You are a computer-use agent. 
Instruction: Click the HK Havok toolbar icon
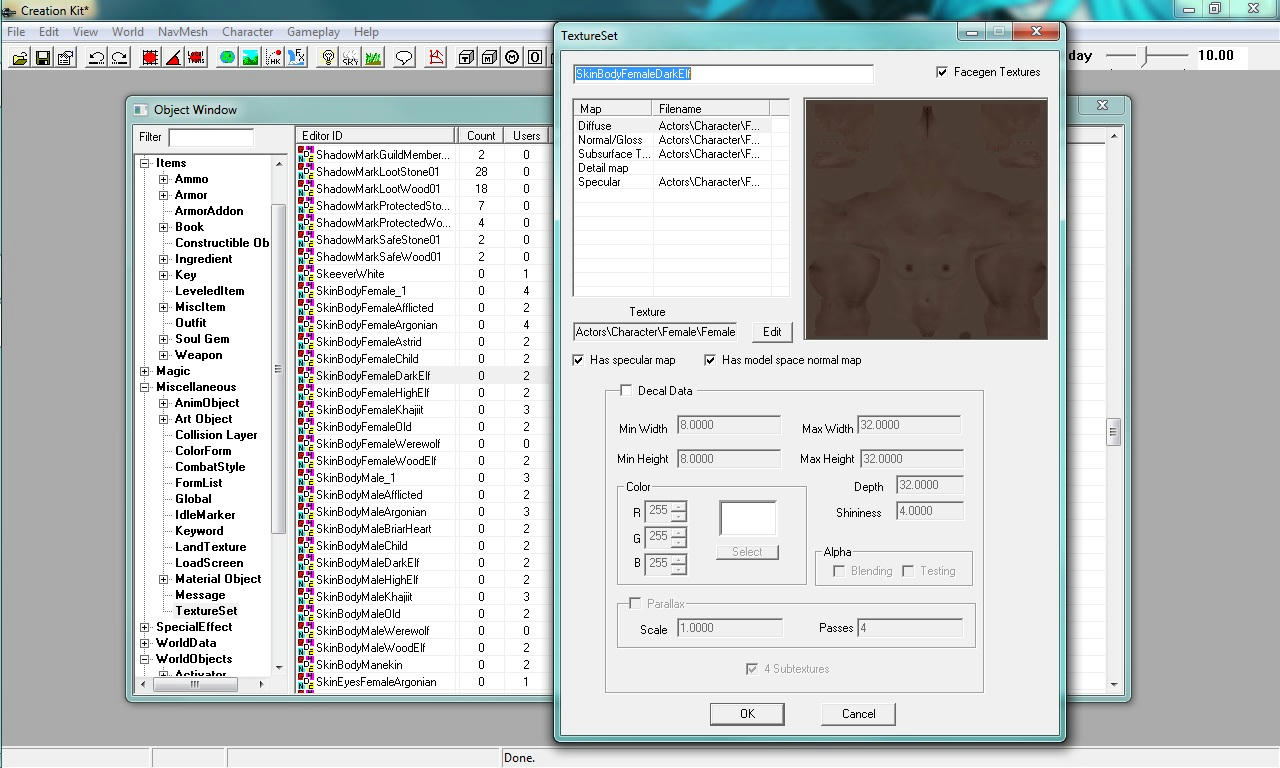click(273, 58)
